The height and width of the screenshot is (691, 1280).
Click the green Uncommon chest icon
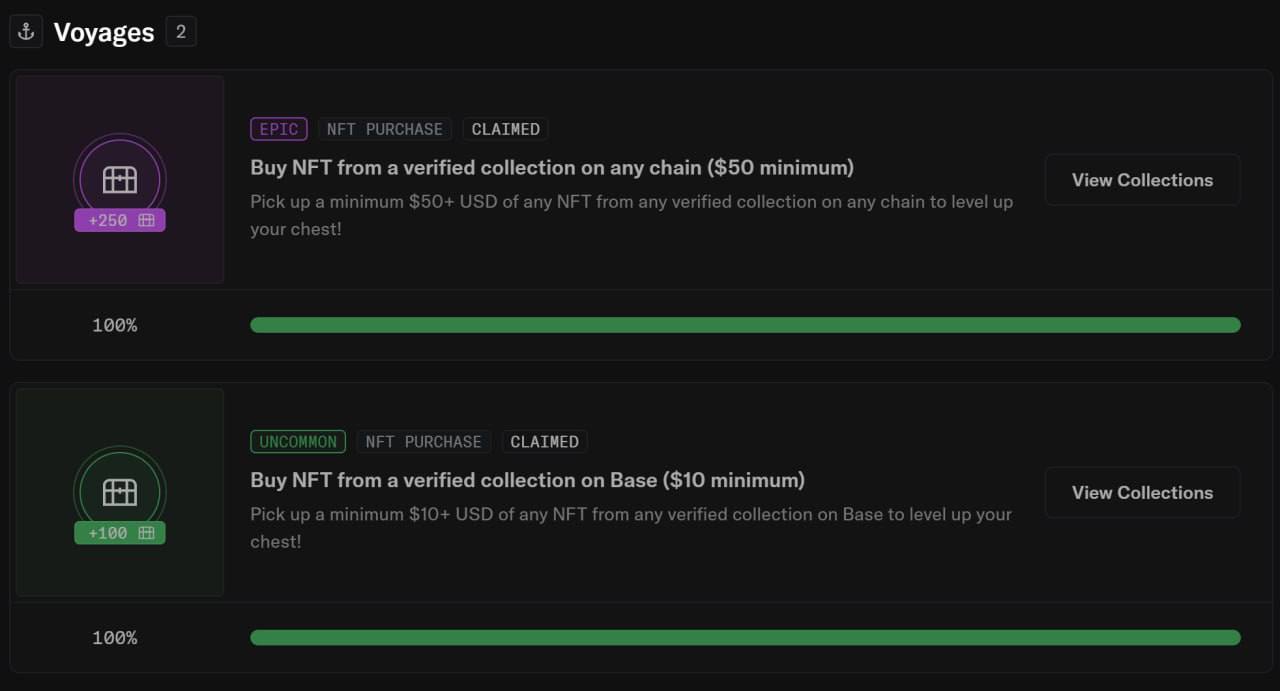pyautogui.click(x=119, y=492)
